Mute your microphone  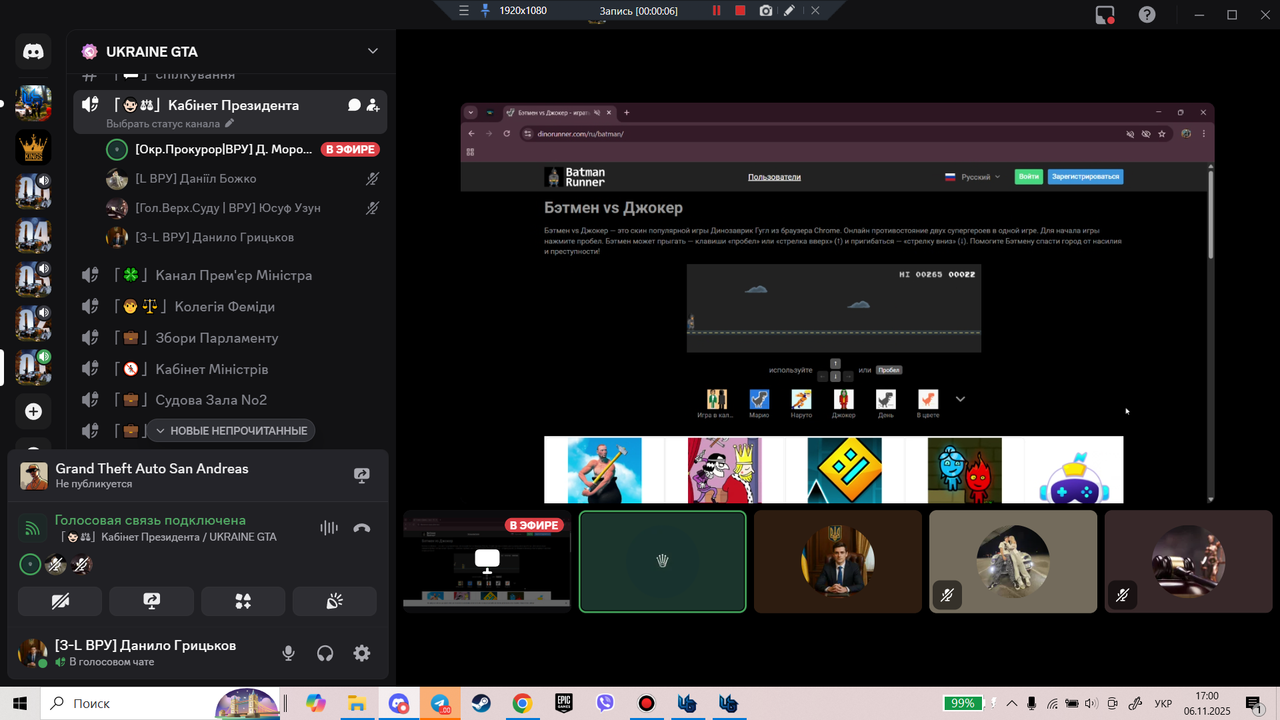pyautogui.click(x=288, y=653)
